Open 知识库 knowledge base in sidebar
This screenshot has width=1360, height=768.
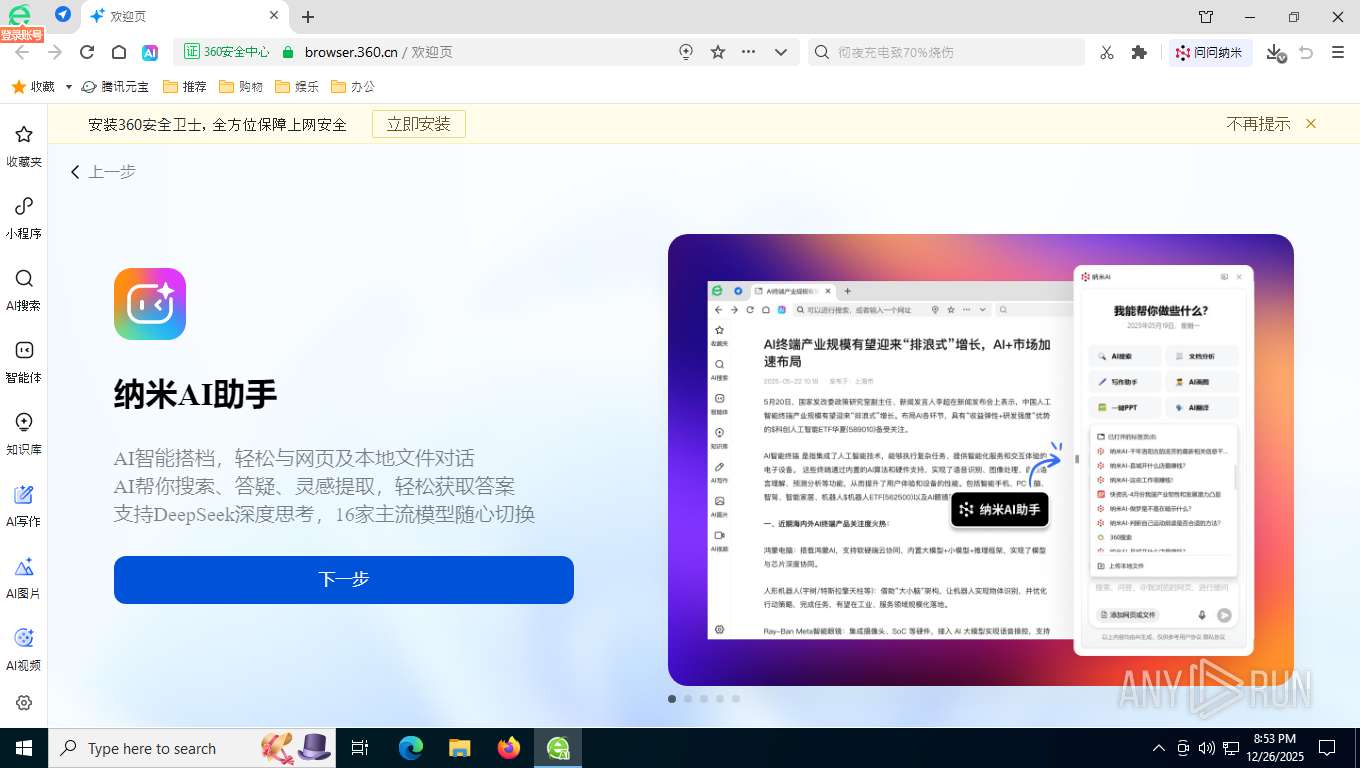(24, 434)
